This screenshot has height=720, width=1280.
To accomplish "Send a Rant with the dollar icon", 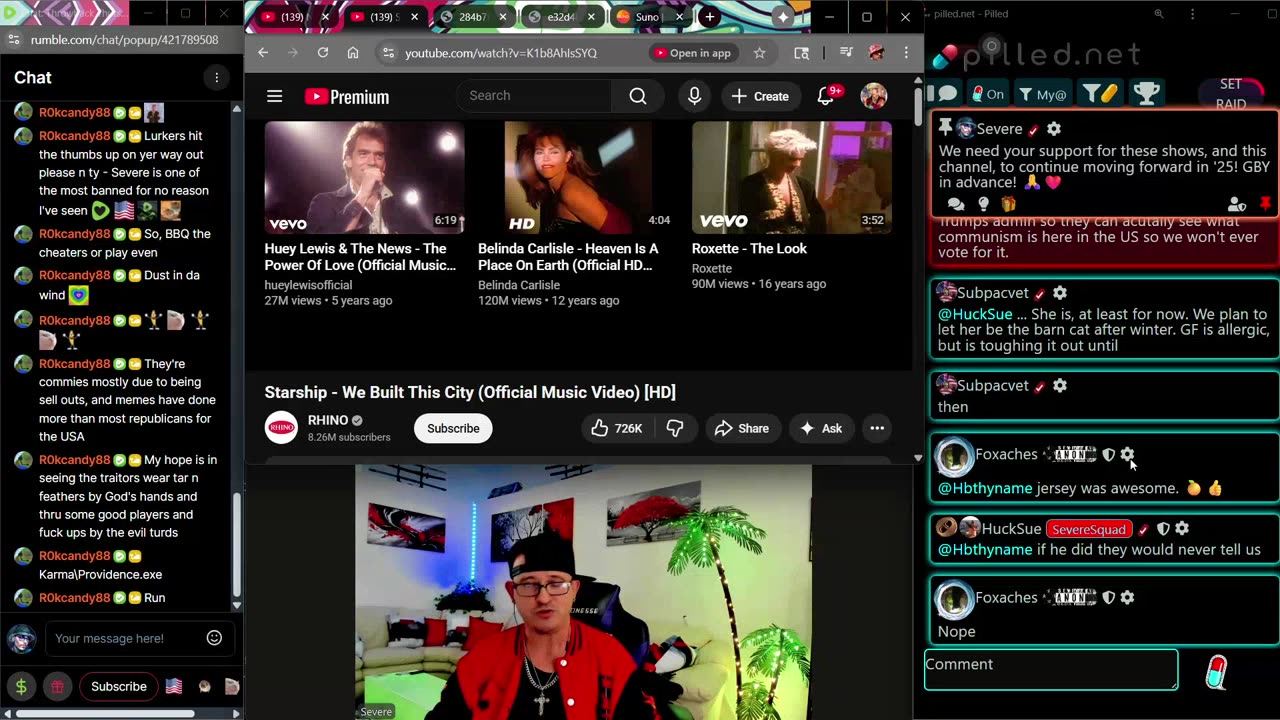I will pyautogui.click(x=21, y=686).
